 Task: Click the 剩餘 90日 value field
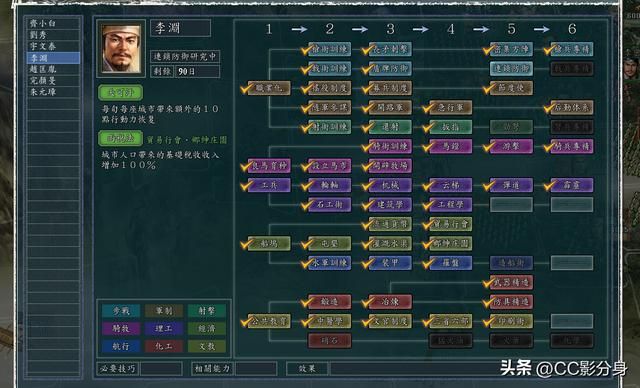198,71
